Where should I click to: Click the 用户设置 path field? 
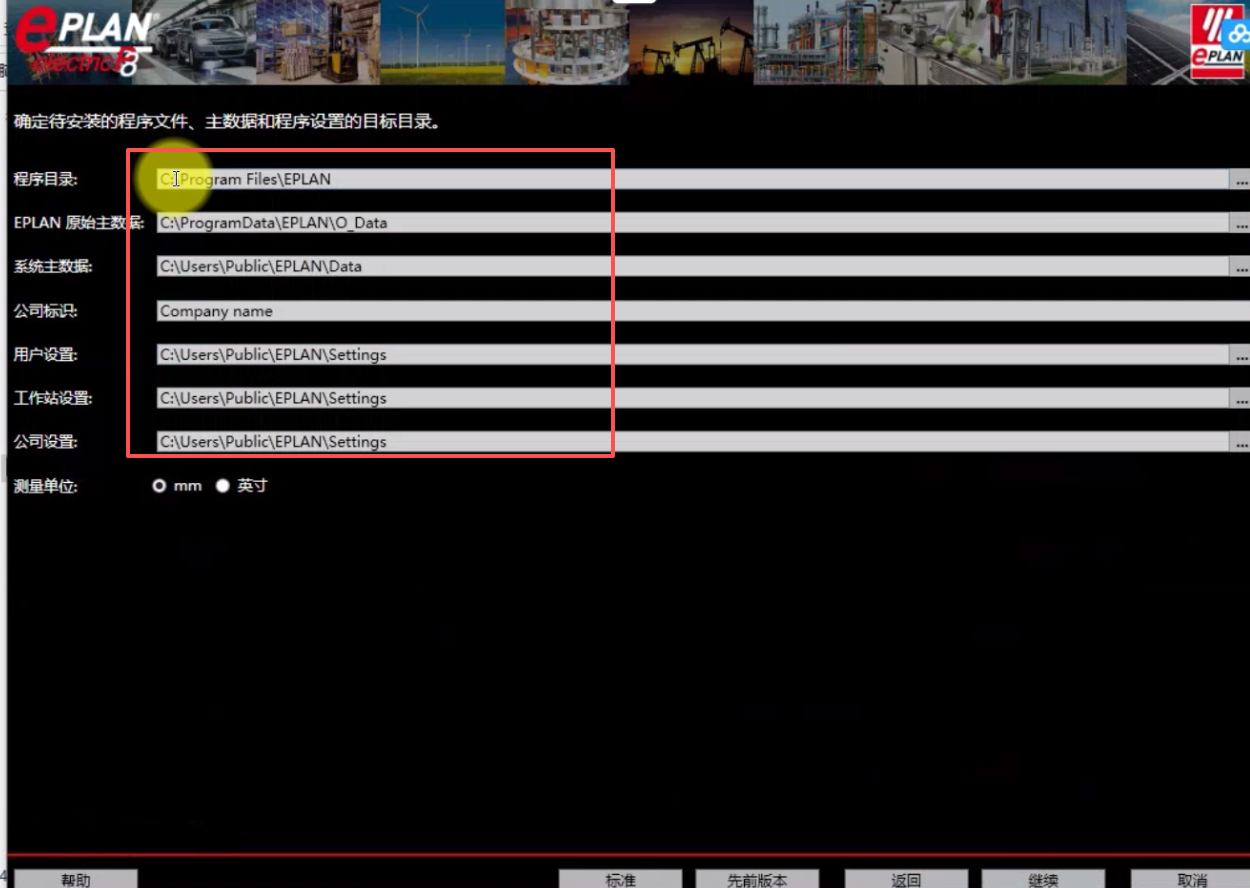692,355
